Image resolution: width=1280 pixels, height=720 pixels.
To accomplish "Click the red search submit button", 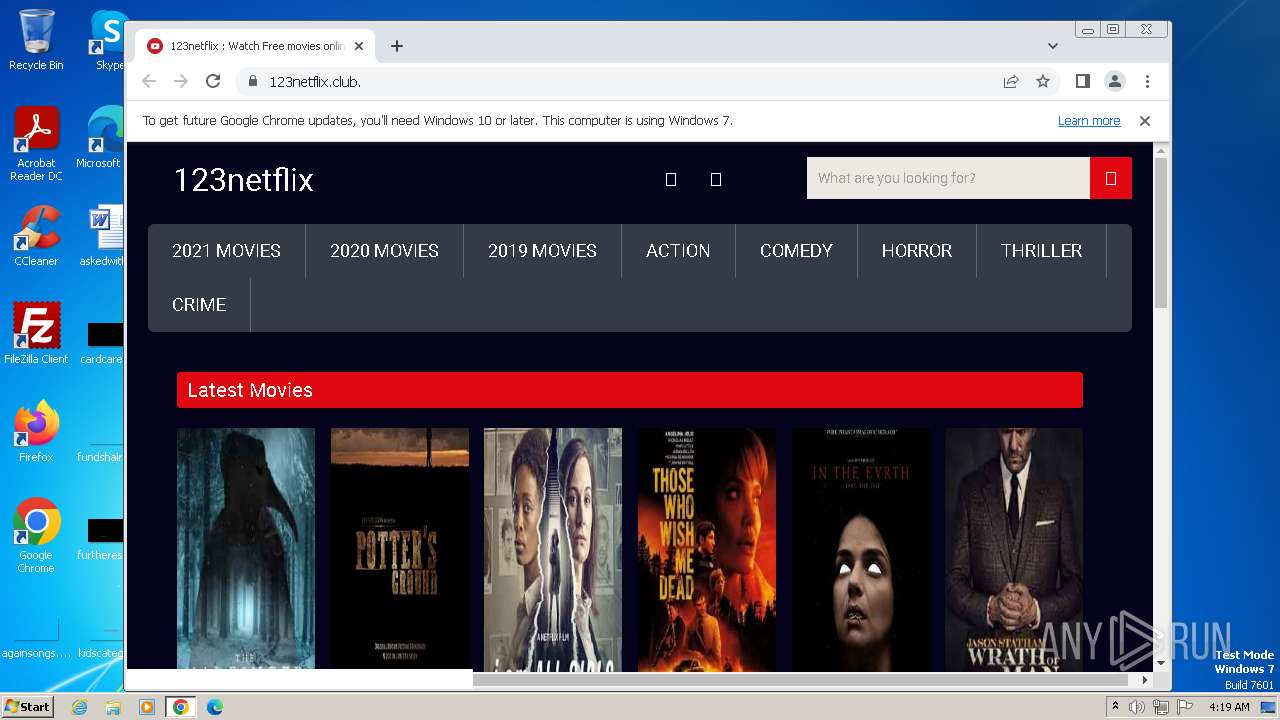I will [x=1111, y=178].
